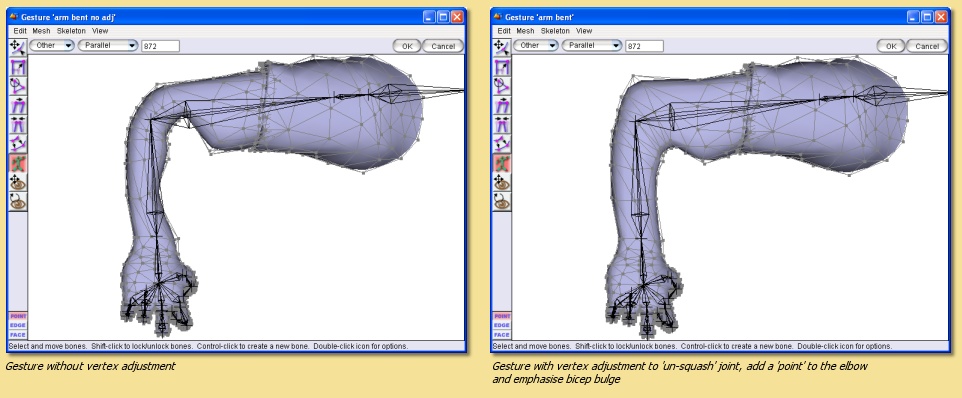
Task: Open View menu in 'arm bent no adj' window
Action: [100, 31]
